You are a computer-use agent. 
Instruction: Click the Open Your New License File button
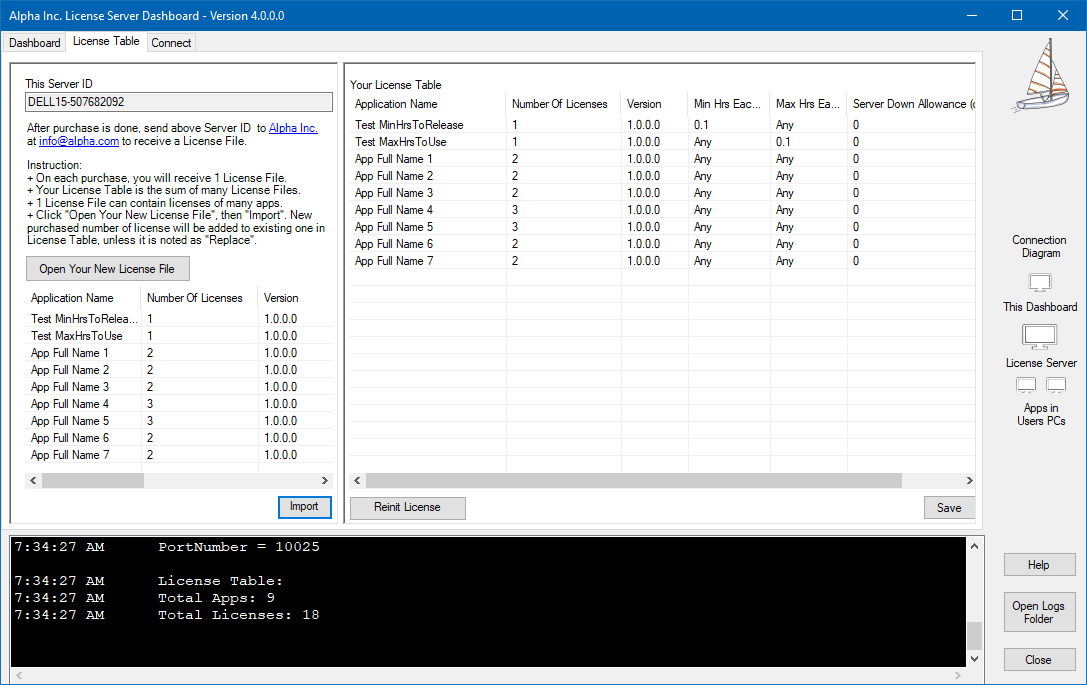[x=107, y=269]
